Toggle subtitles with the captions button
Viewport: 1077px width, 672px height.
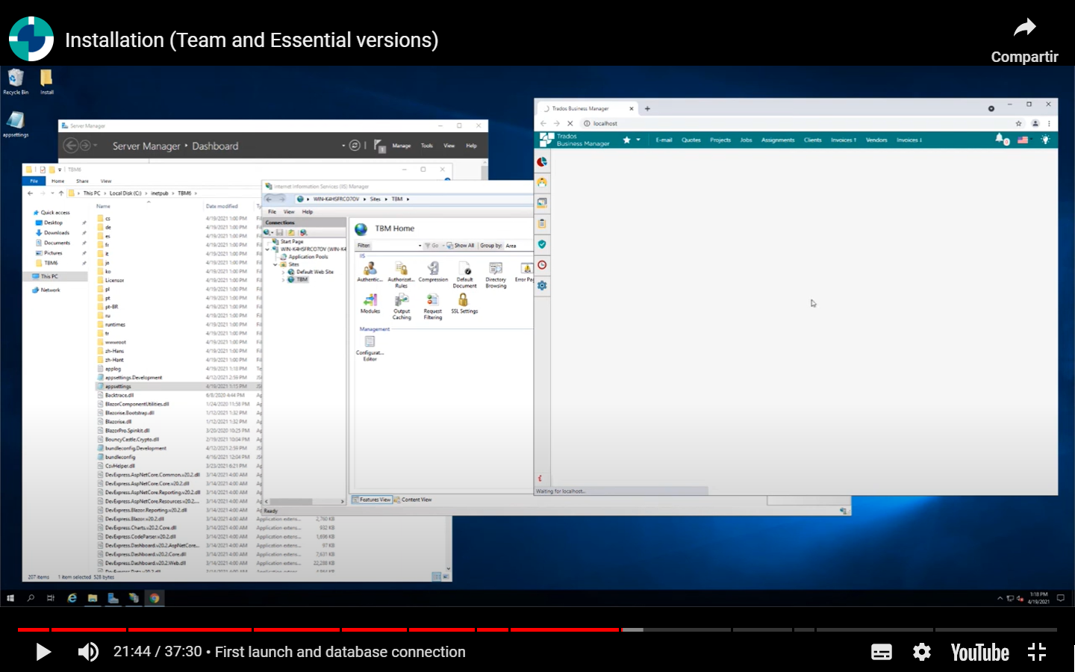881,651
